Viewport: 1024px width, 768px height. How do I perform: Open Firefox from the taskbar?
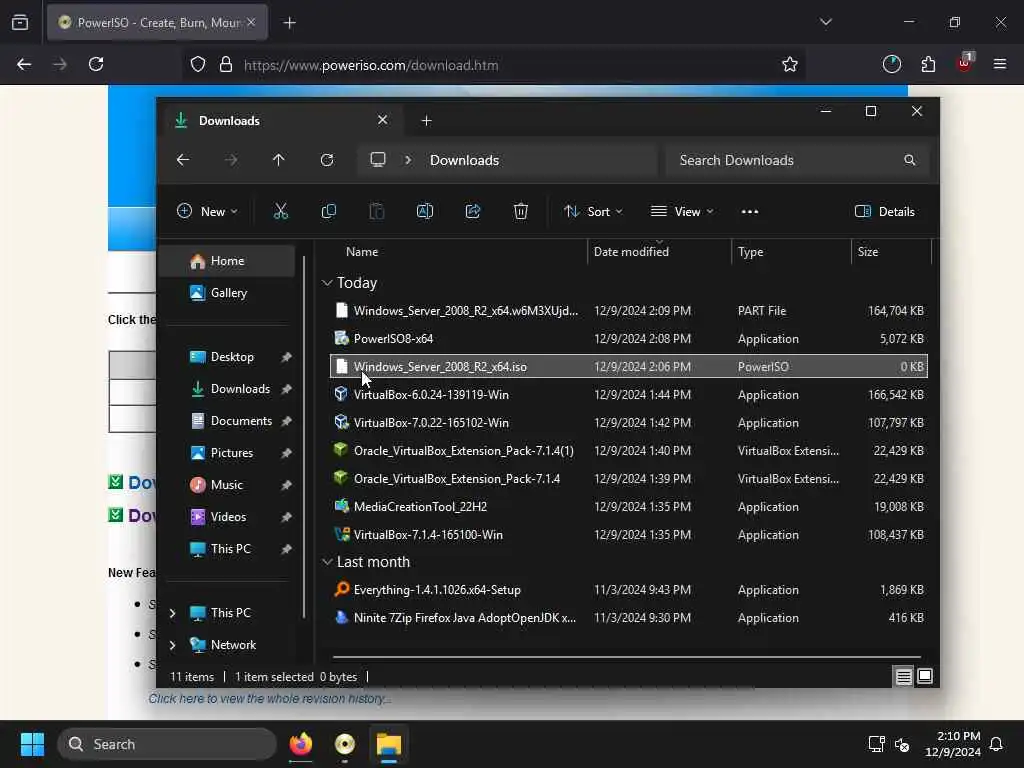coord(300,744)
